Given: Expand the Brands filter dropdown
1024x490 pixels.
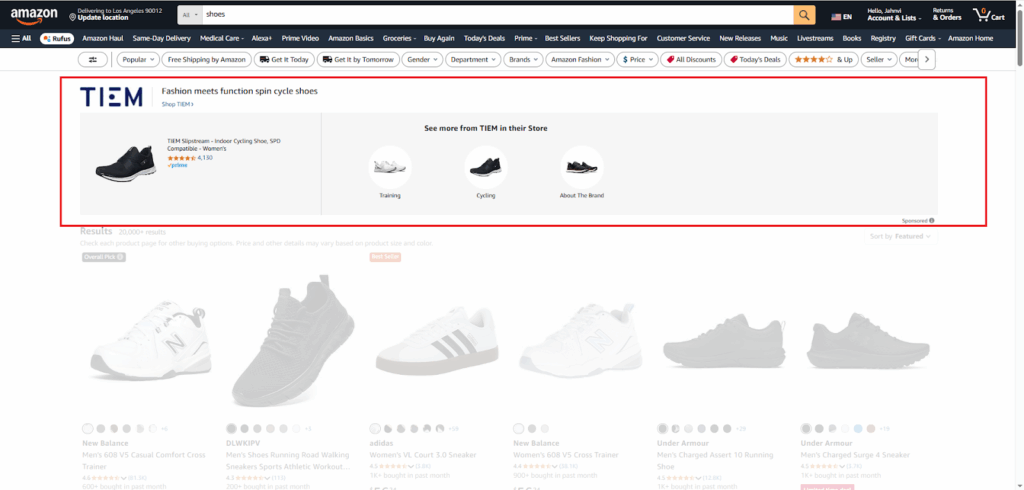Looking at the screenshot, I should 522,59.
